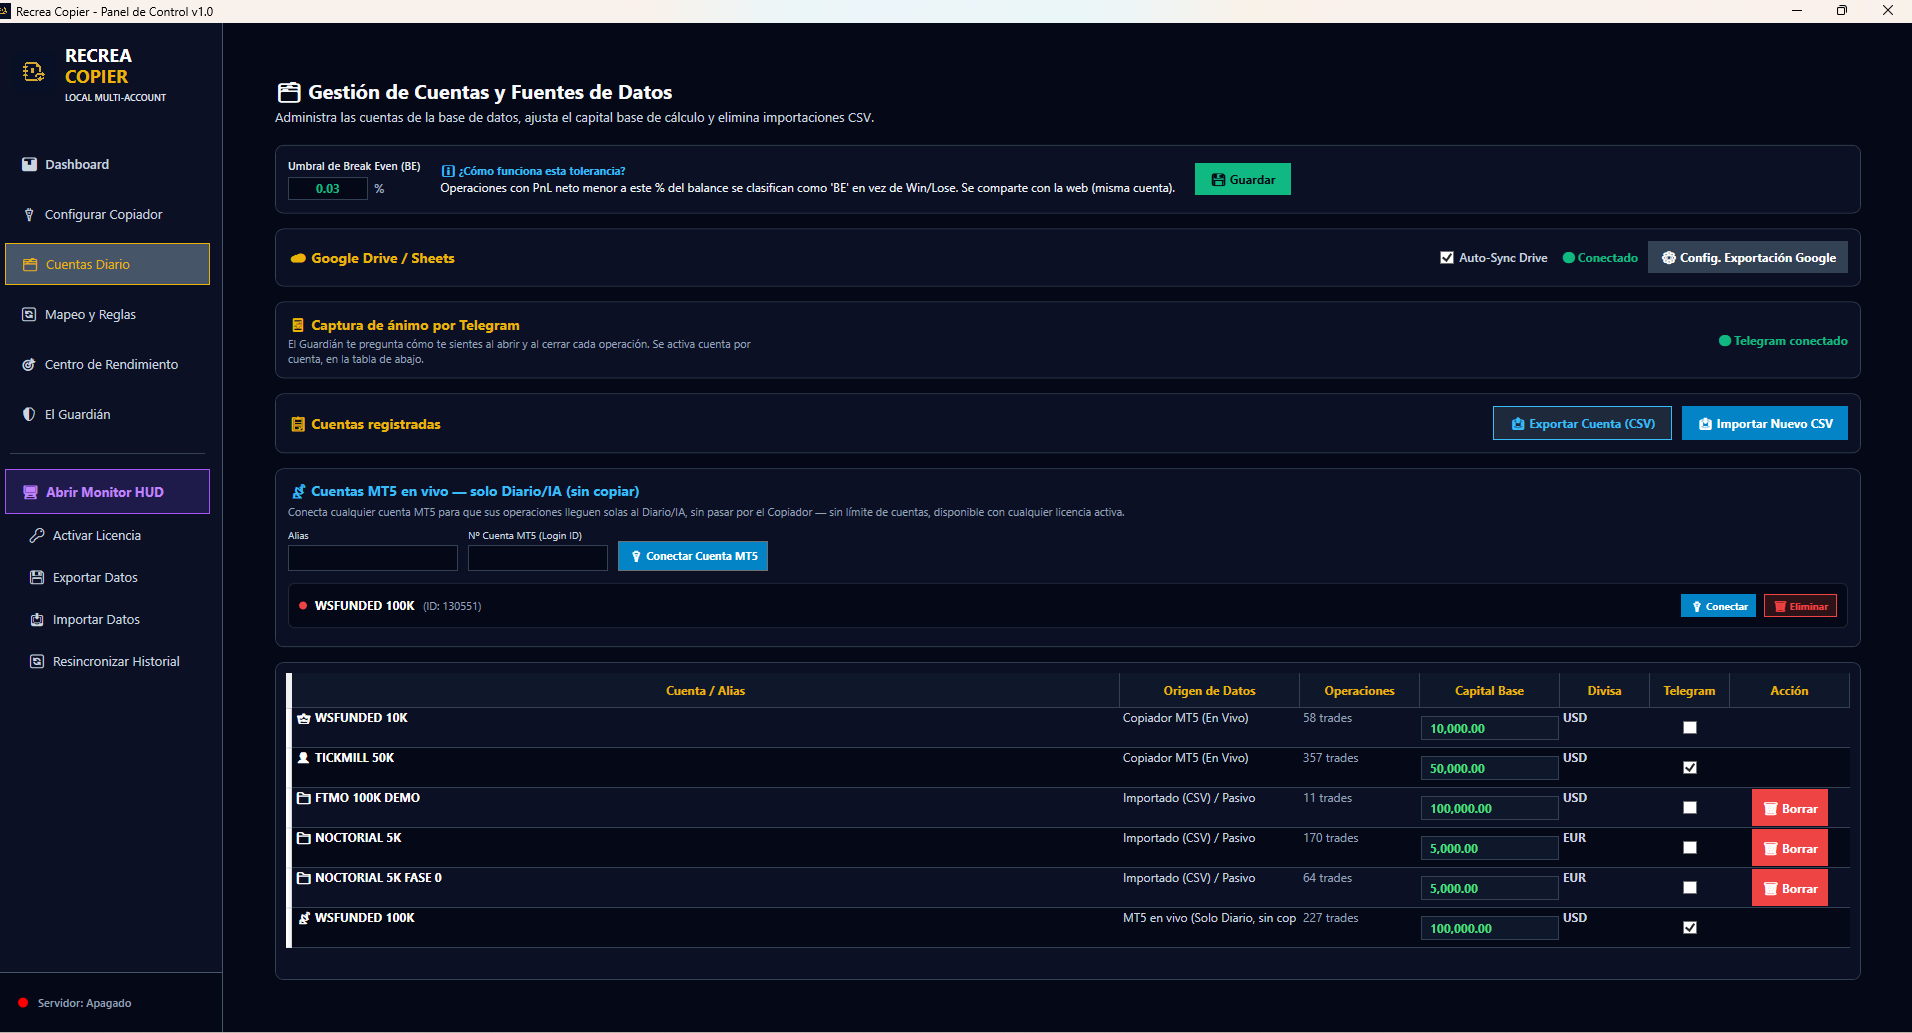
Task: Click Importar Nuevo CSV button
Action: (1765, 423)
